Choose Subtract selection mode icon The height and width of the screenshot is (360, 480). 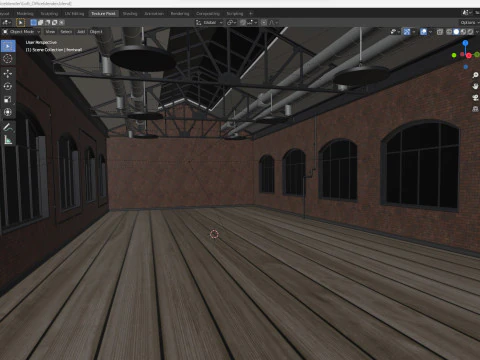(x=47, y=22)
